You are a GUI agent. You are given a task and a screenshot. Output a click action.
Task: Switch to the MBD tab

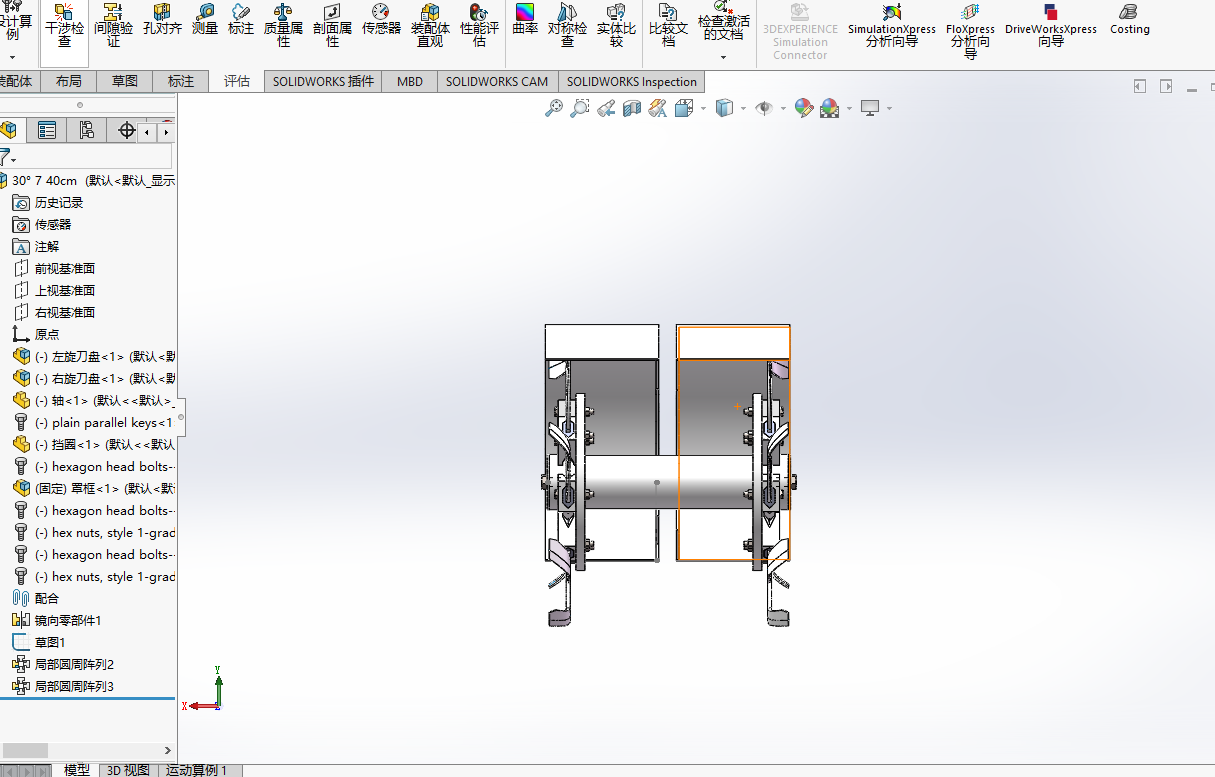pos(410,81)
